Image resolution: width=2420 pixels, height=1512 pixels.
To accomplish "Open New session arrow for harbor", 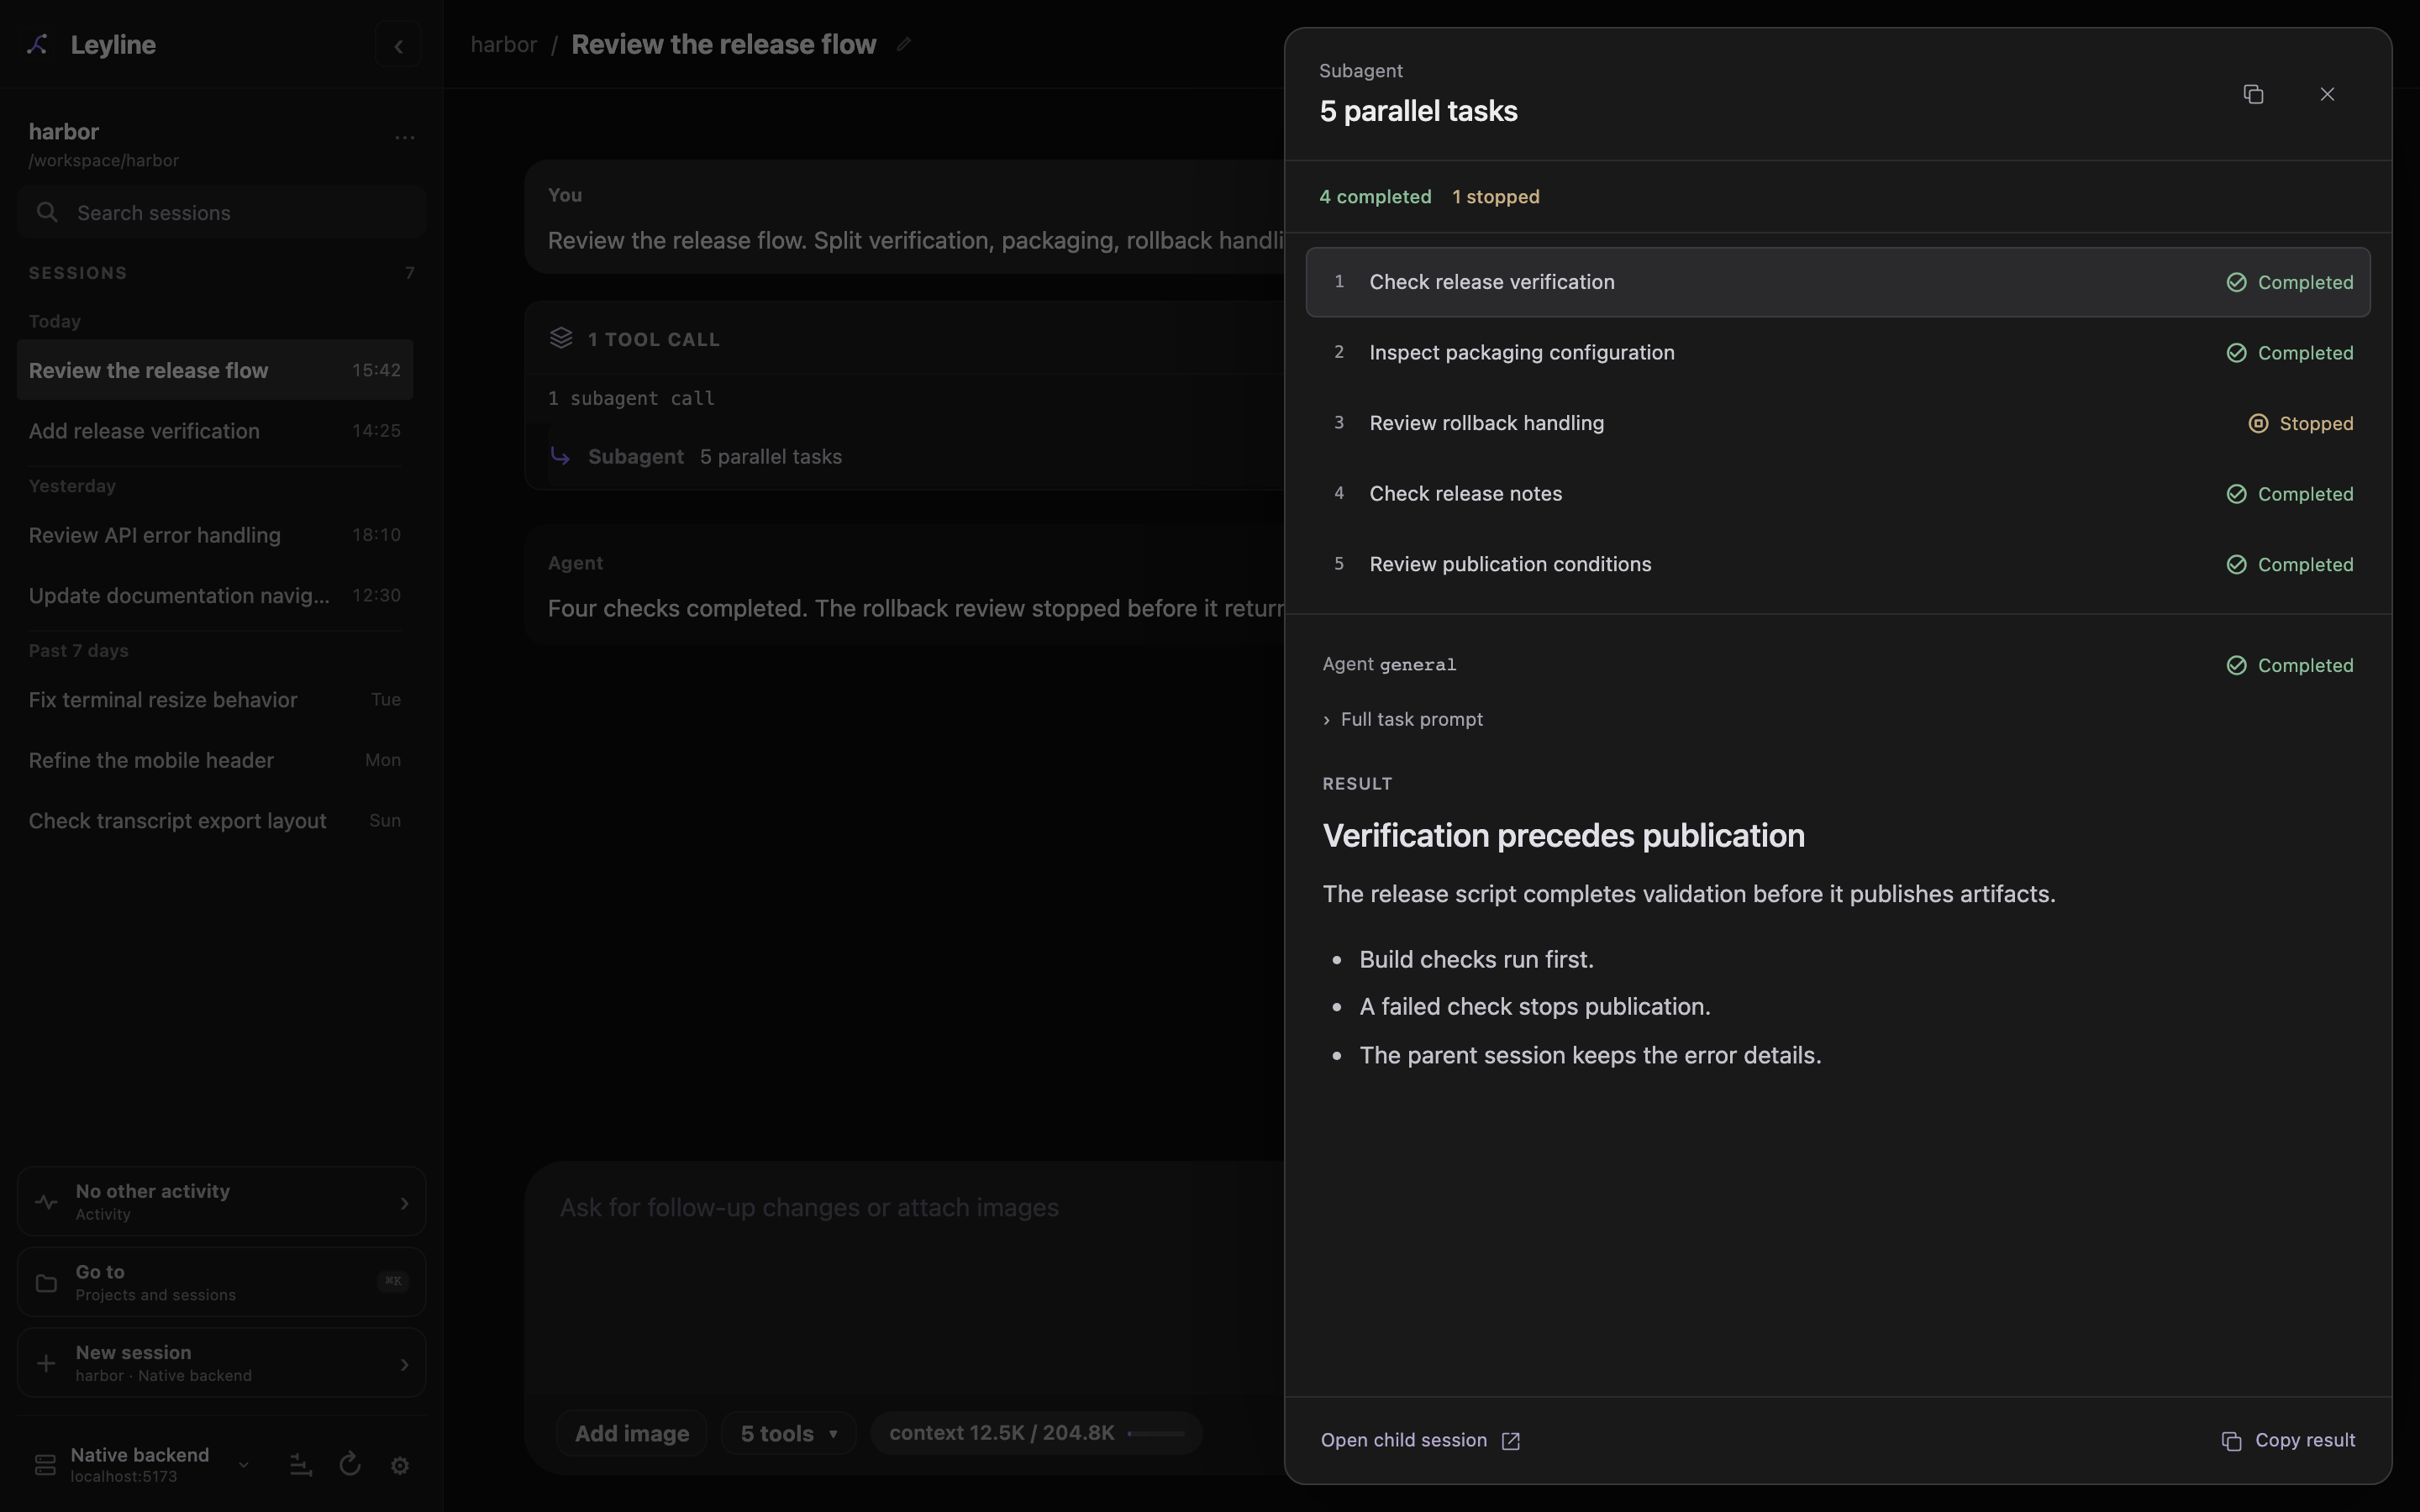I will [404, 1364].
